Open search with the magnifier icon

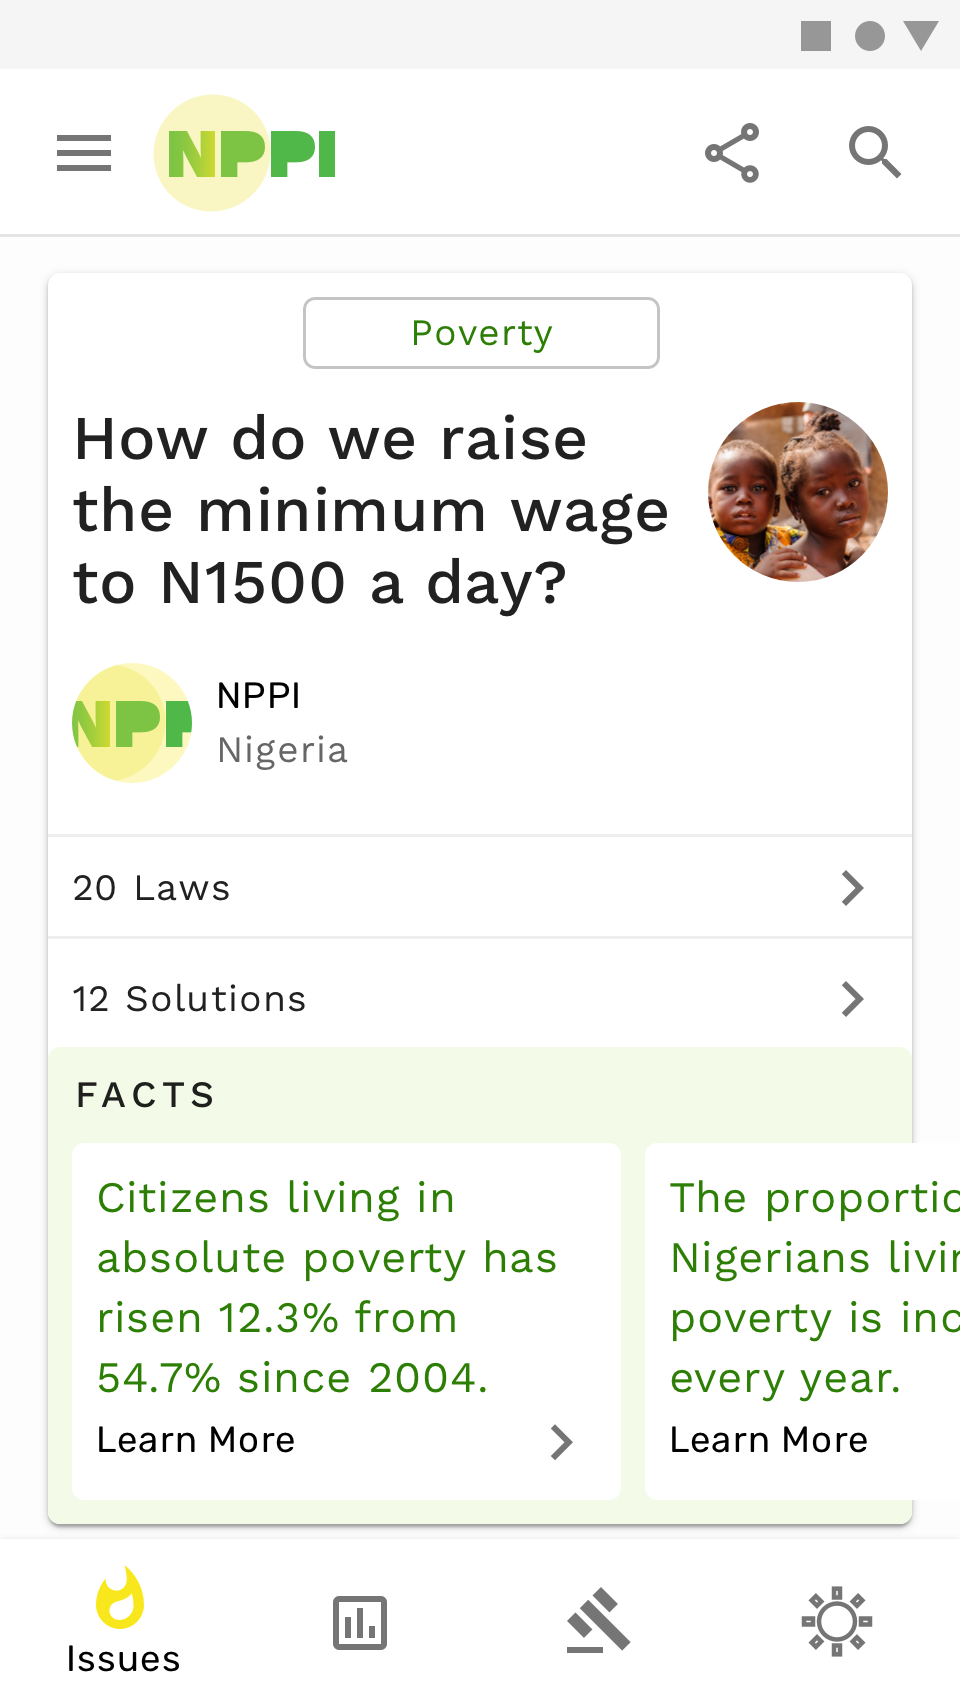(874, 153)
